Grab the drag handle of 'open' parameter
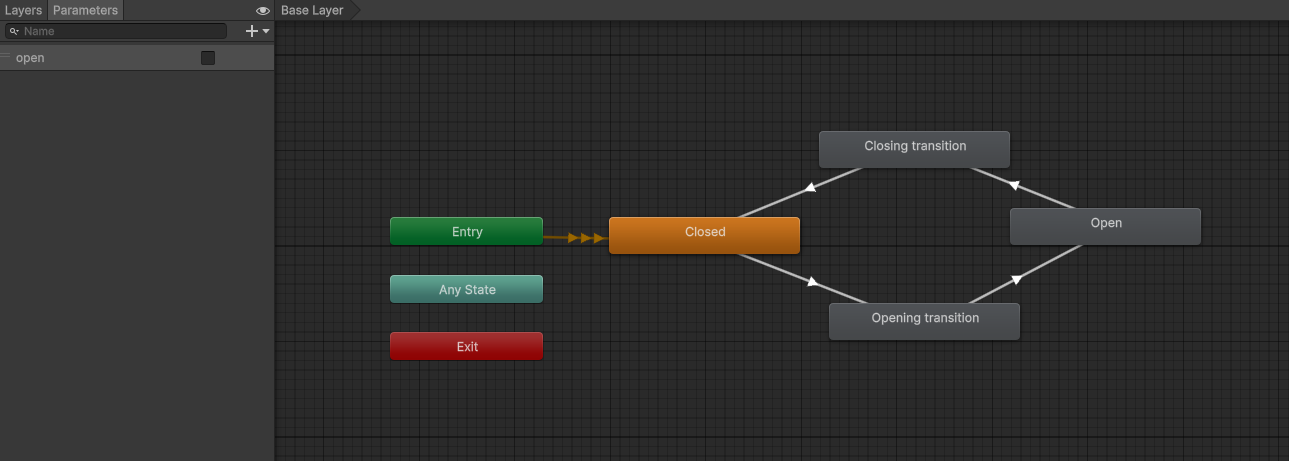The image size is (1289, 461). (x=6, y=57)
